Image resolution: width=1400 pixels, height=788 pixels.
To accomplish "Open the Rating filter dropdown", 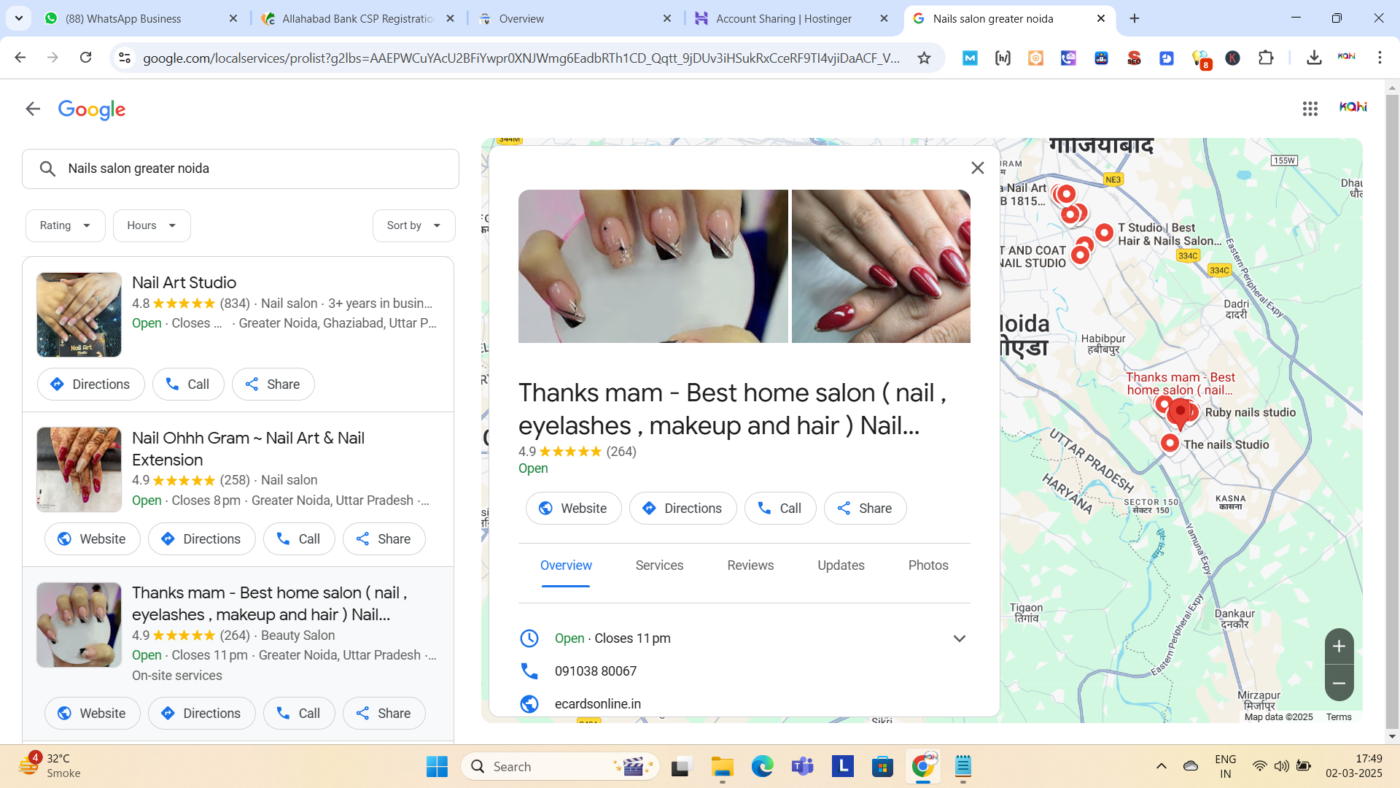I will (x=65, y=226).
